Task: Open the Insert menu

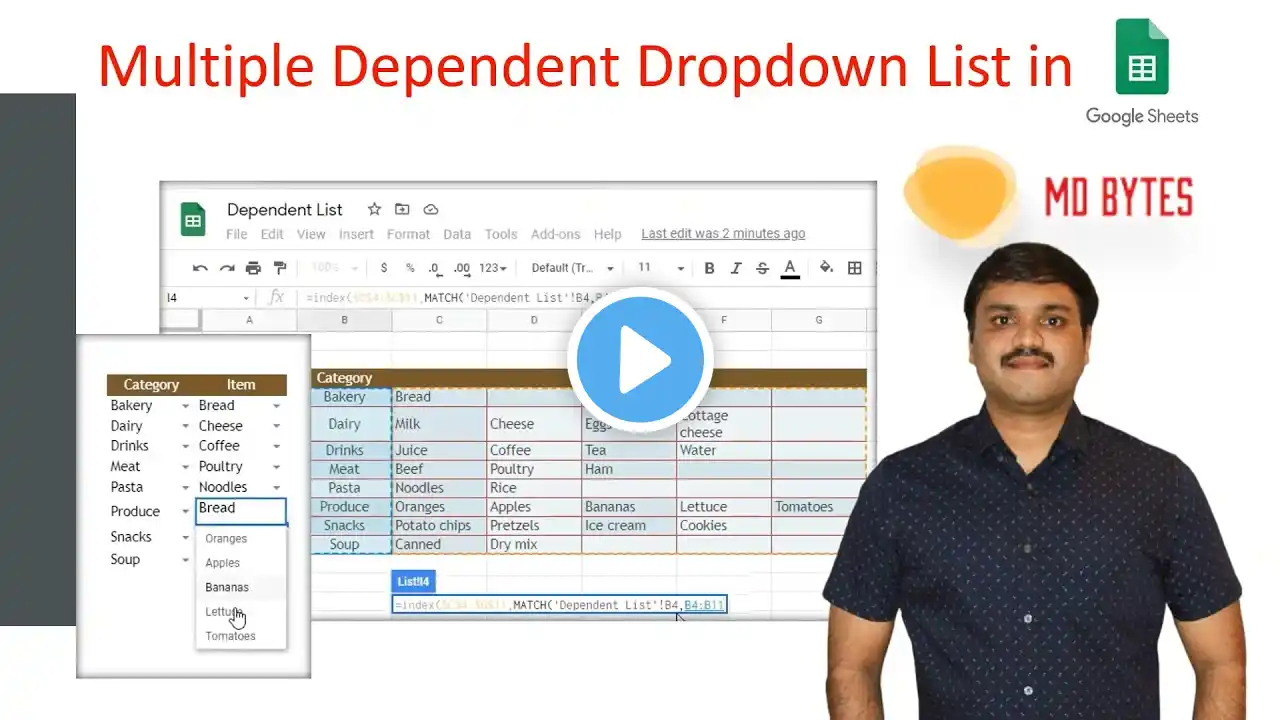Action: [356, 234]
